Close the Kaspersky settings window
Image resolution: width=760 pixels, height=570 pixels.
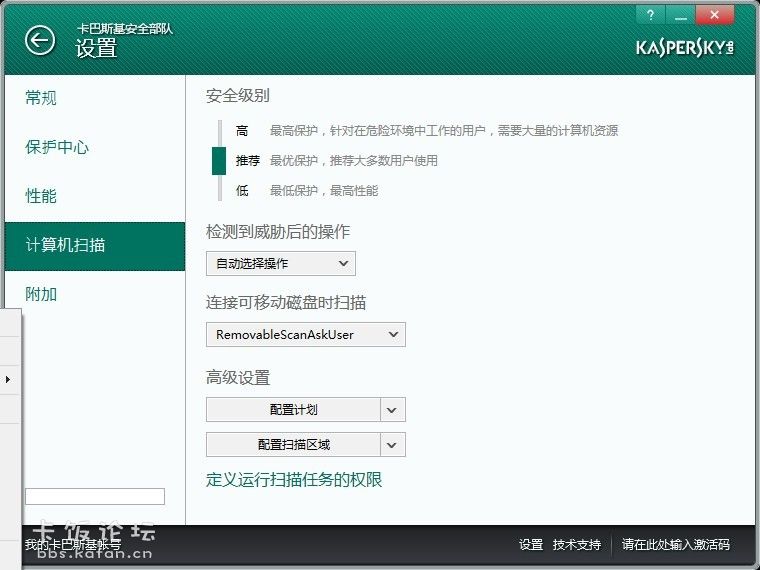(714, 15)
